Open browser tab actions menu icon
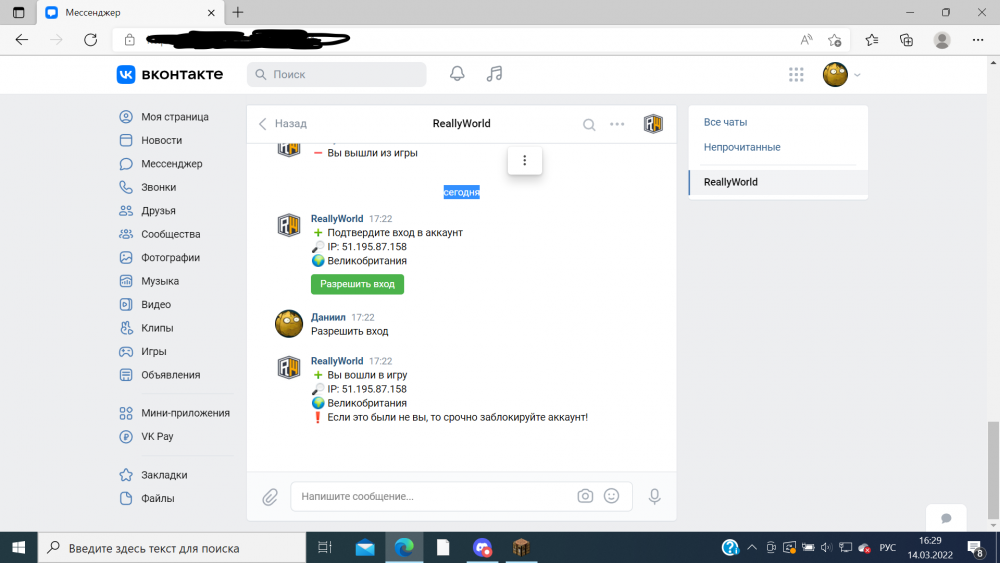1000x563 pixels. point(18,12)
